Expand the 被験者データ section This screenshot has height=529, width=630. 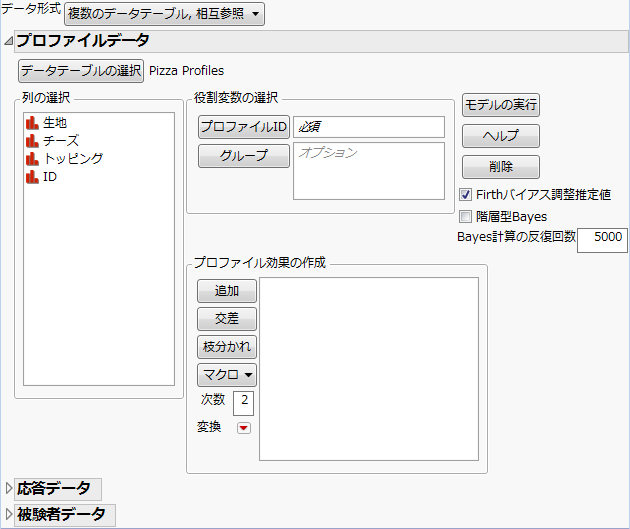pyautogui.click(x=9, y=514)
